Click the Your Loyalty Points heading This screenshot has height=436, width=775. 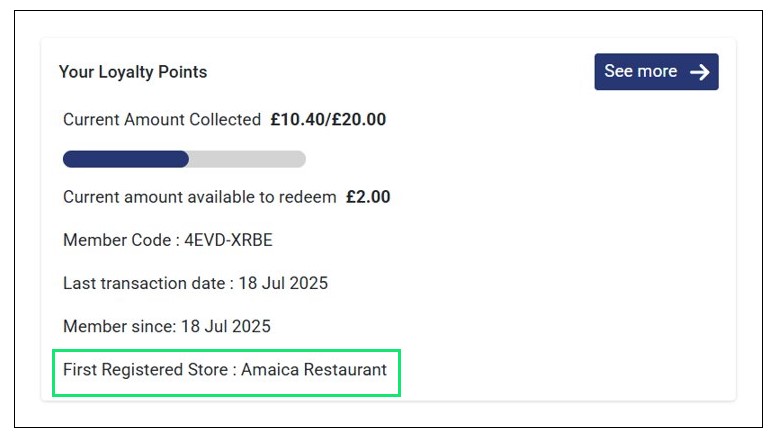coord(133,72)
